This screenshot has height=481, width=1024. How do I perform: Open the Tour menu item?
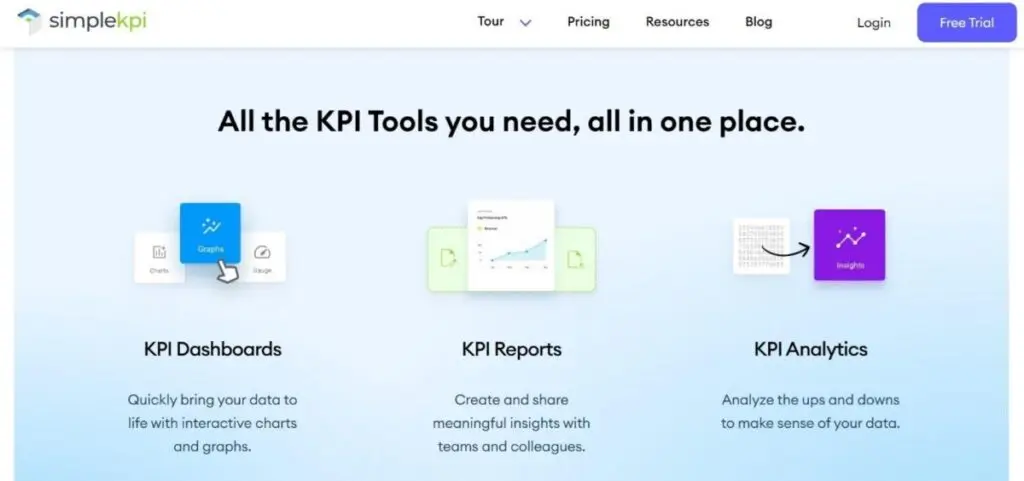(x=490, y=21)
